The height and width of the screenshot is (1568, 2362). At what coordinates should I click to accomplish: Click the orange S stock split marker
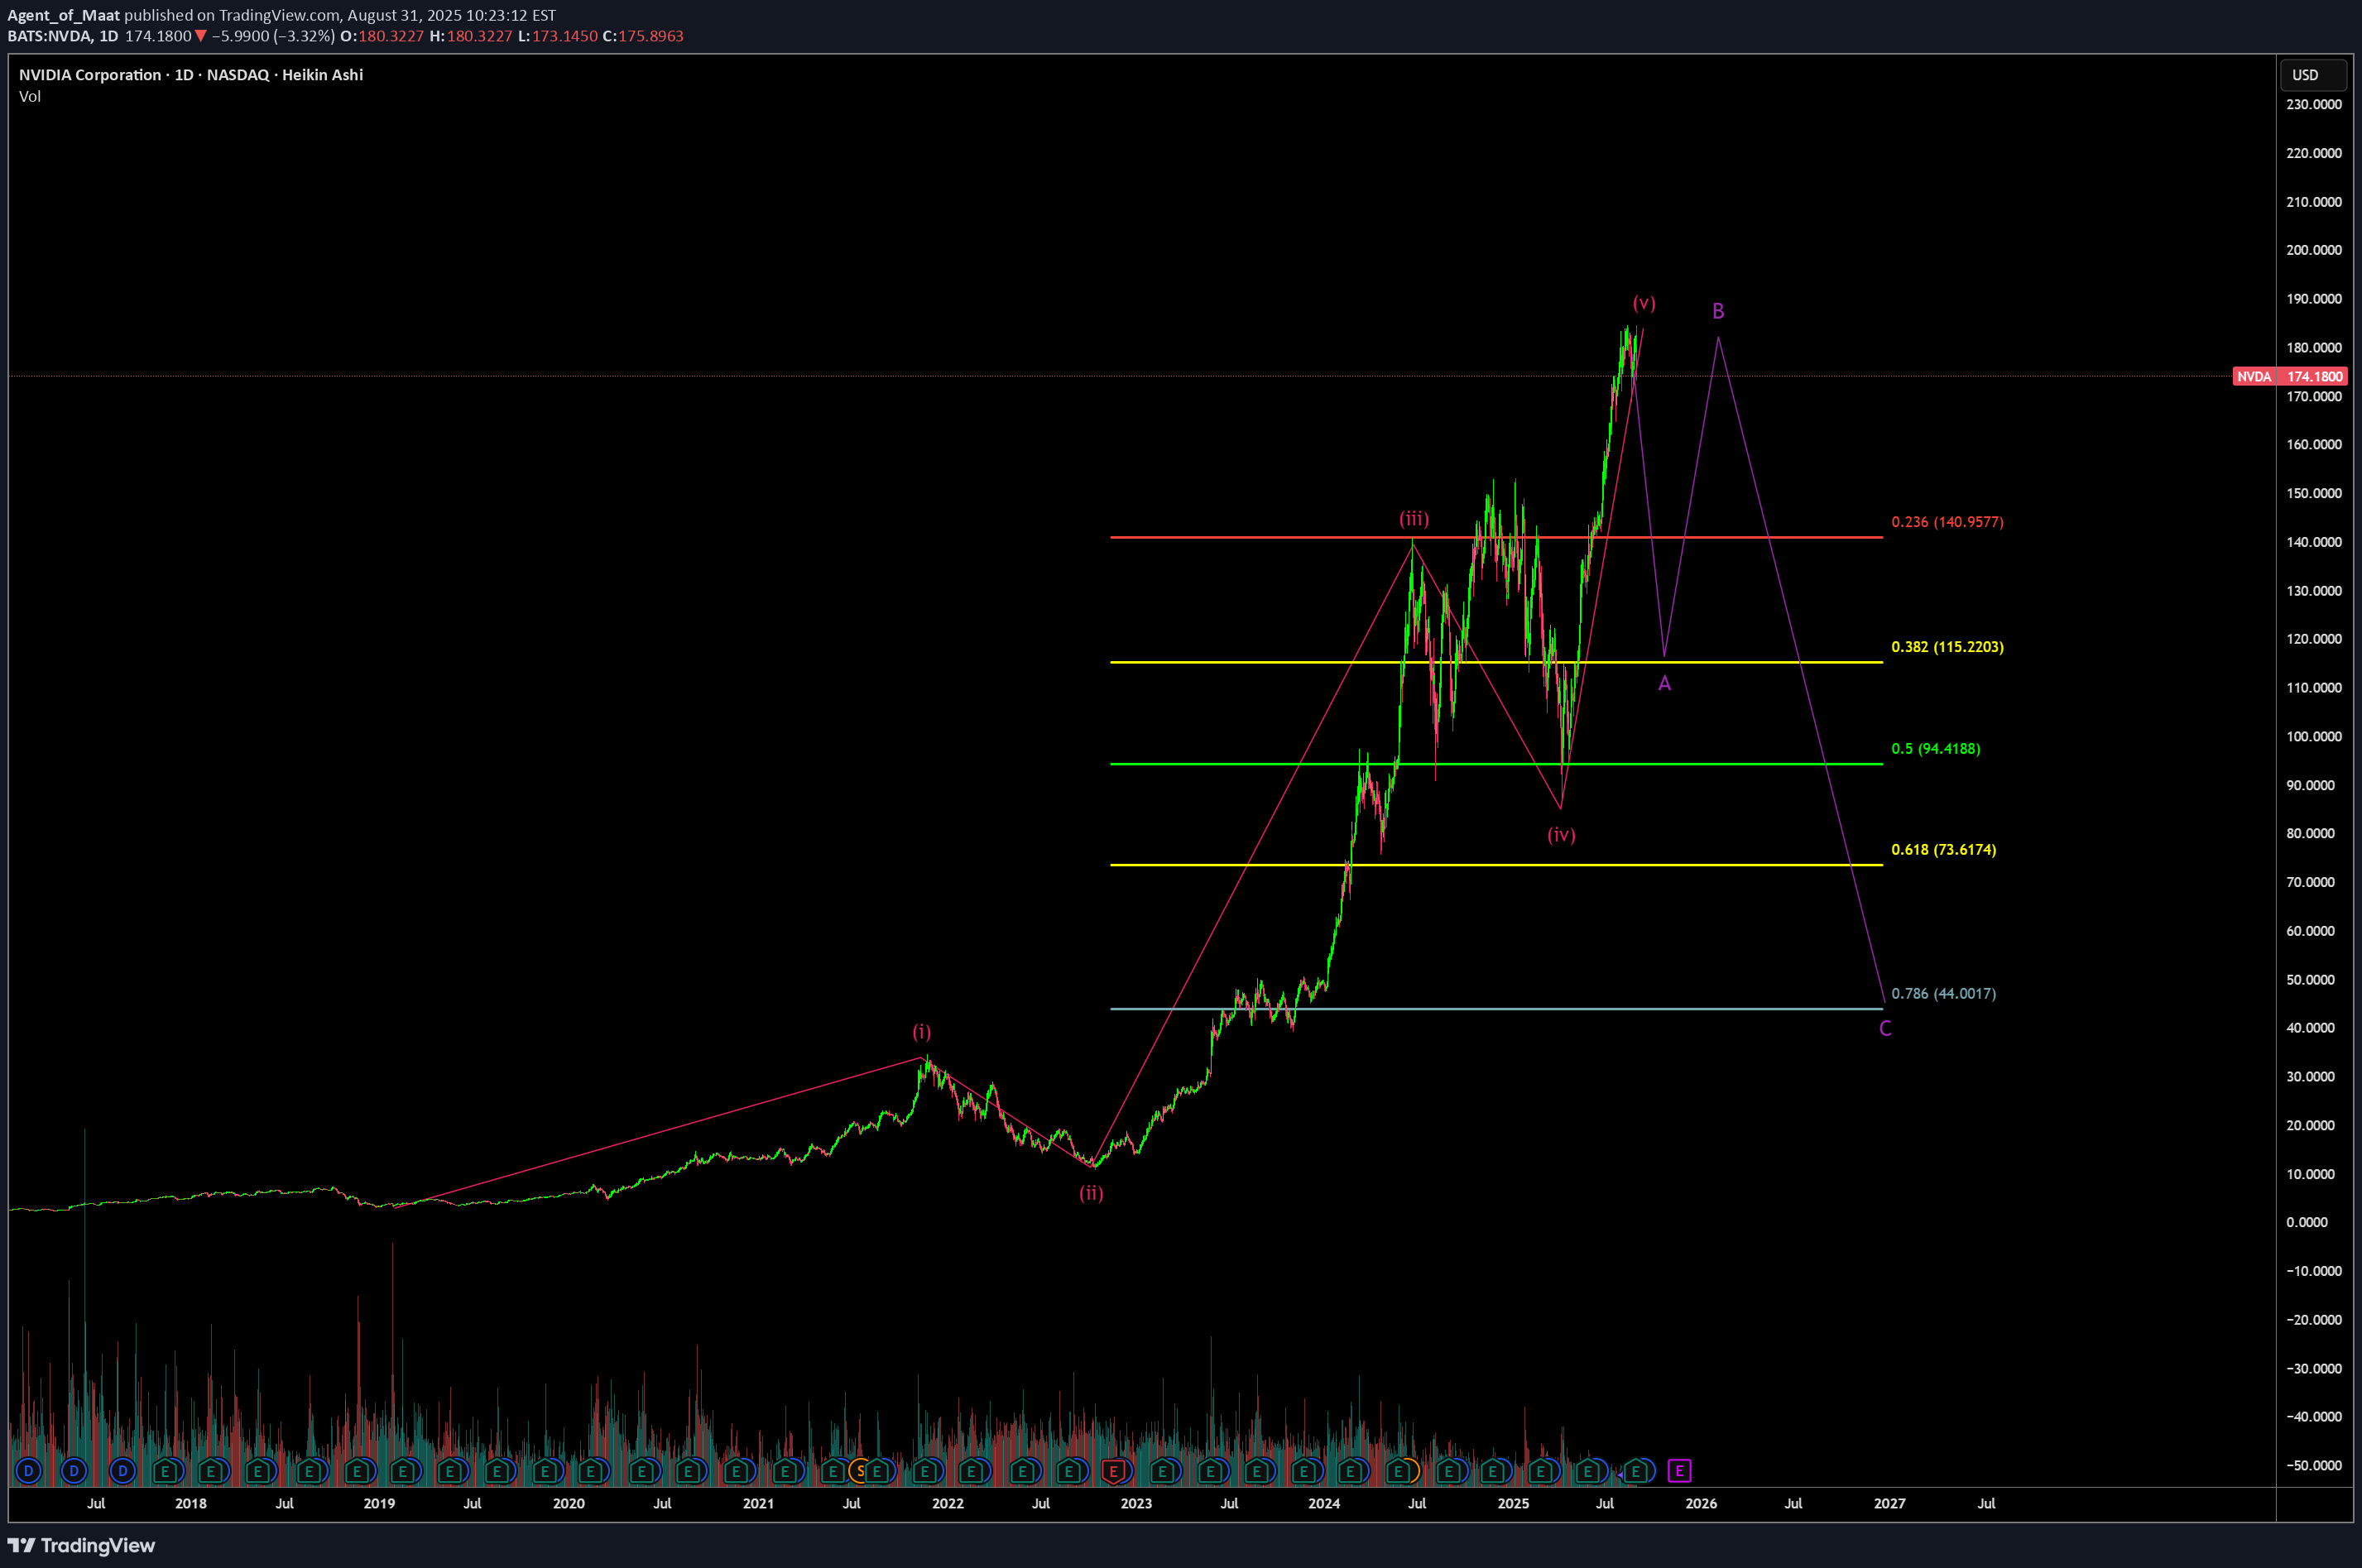(859, 1470)
